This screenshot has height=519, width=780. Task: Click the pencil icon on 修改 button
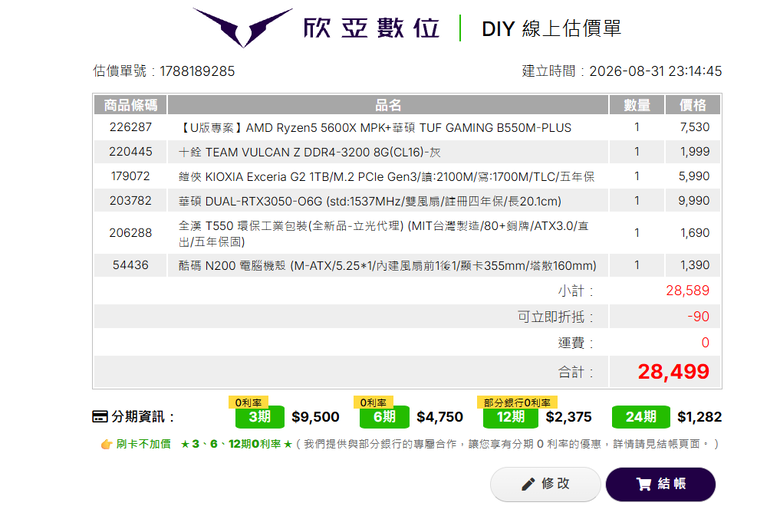pos(528,484)
